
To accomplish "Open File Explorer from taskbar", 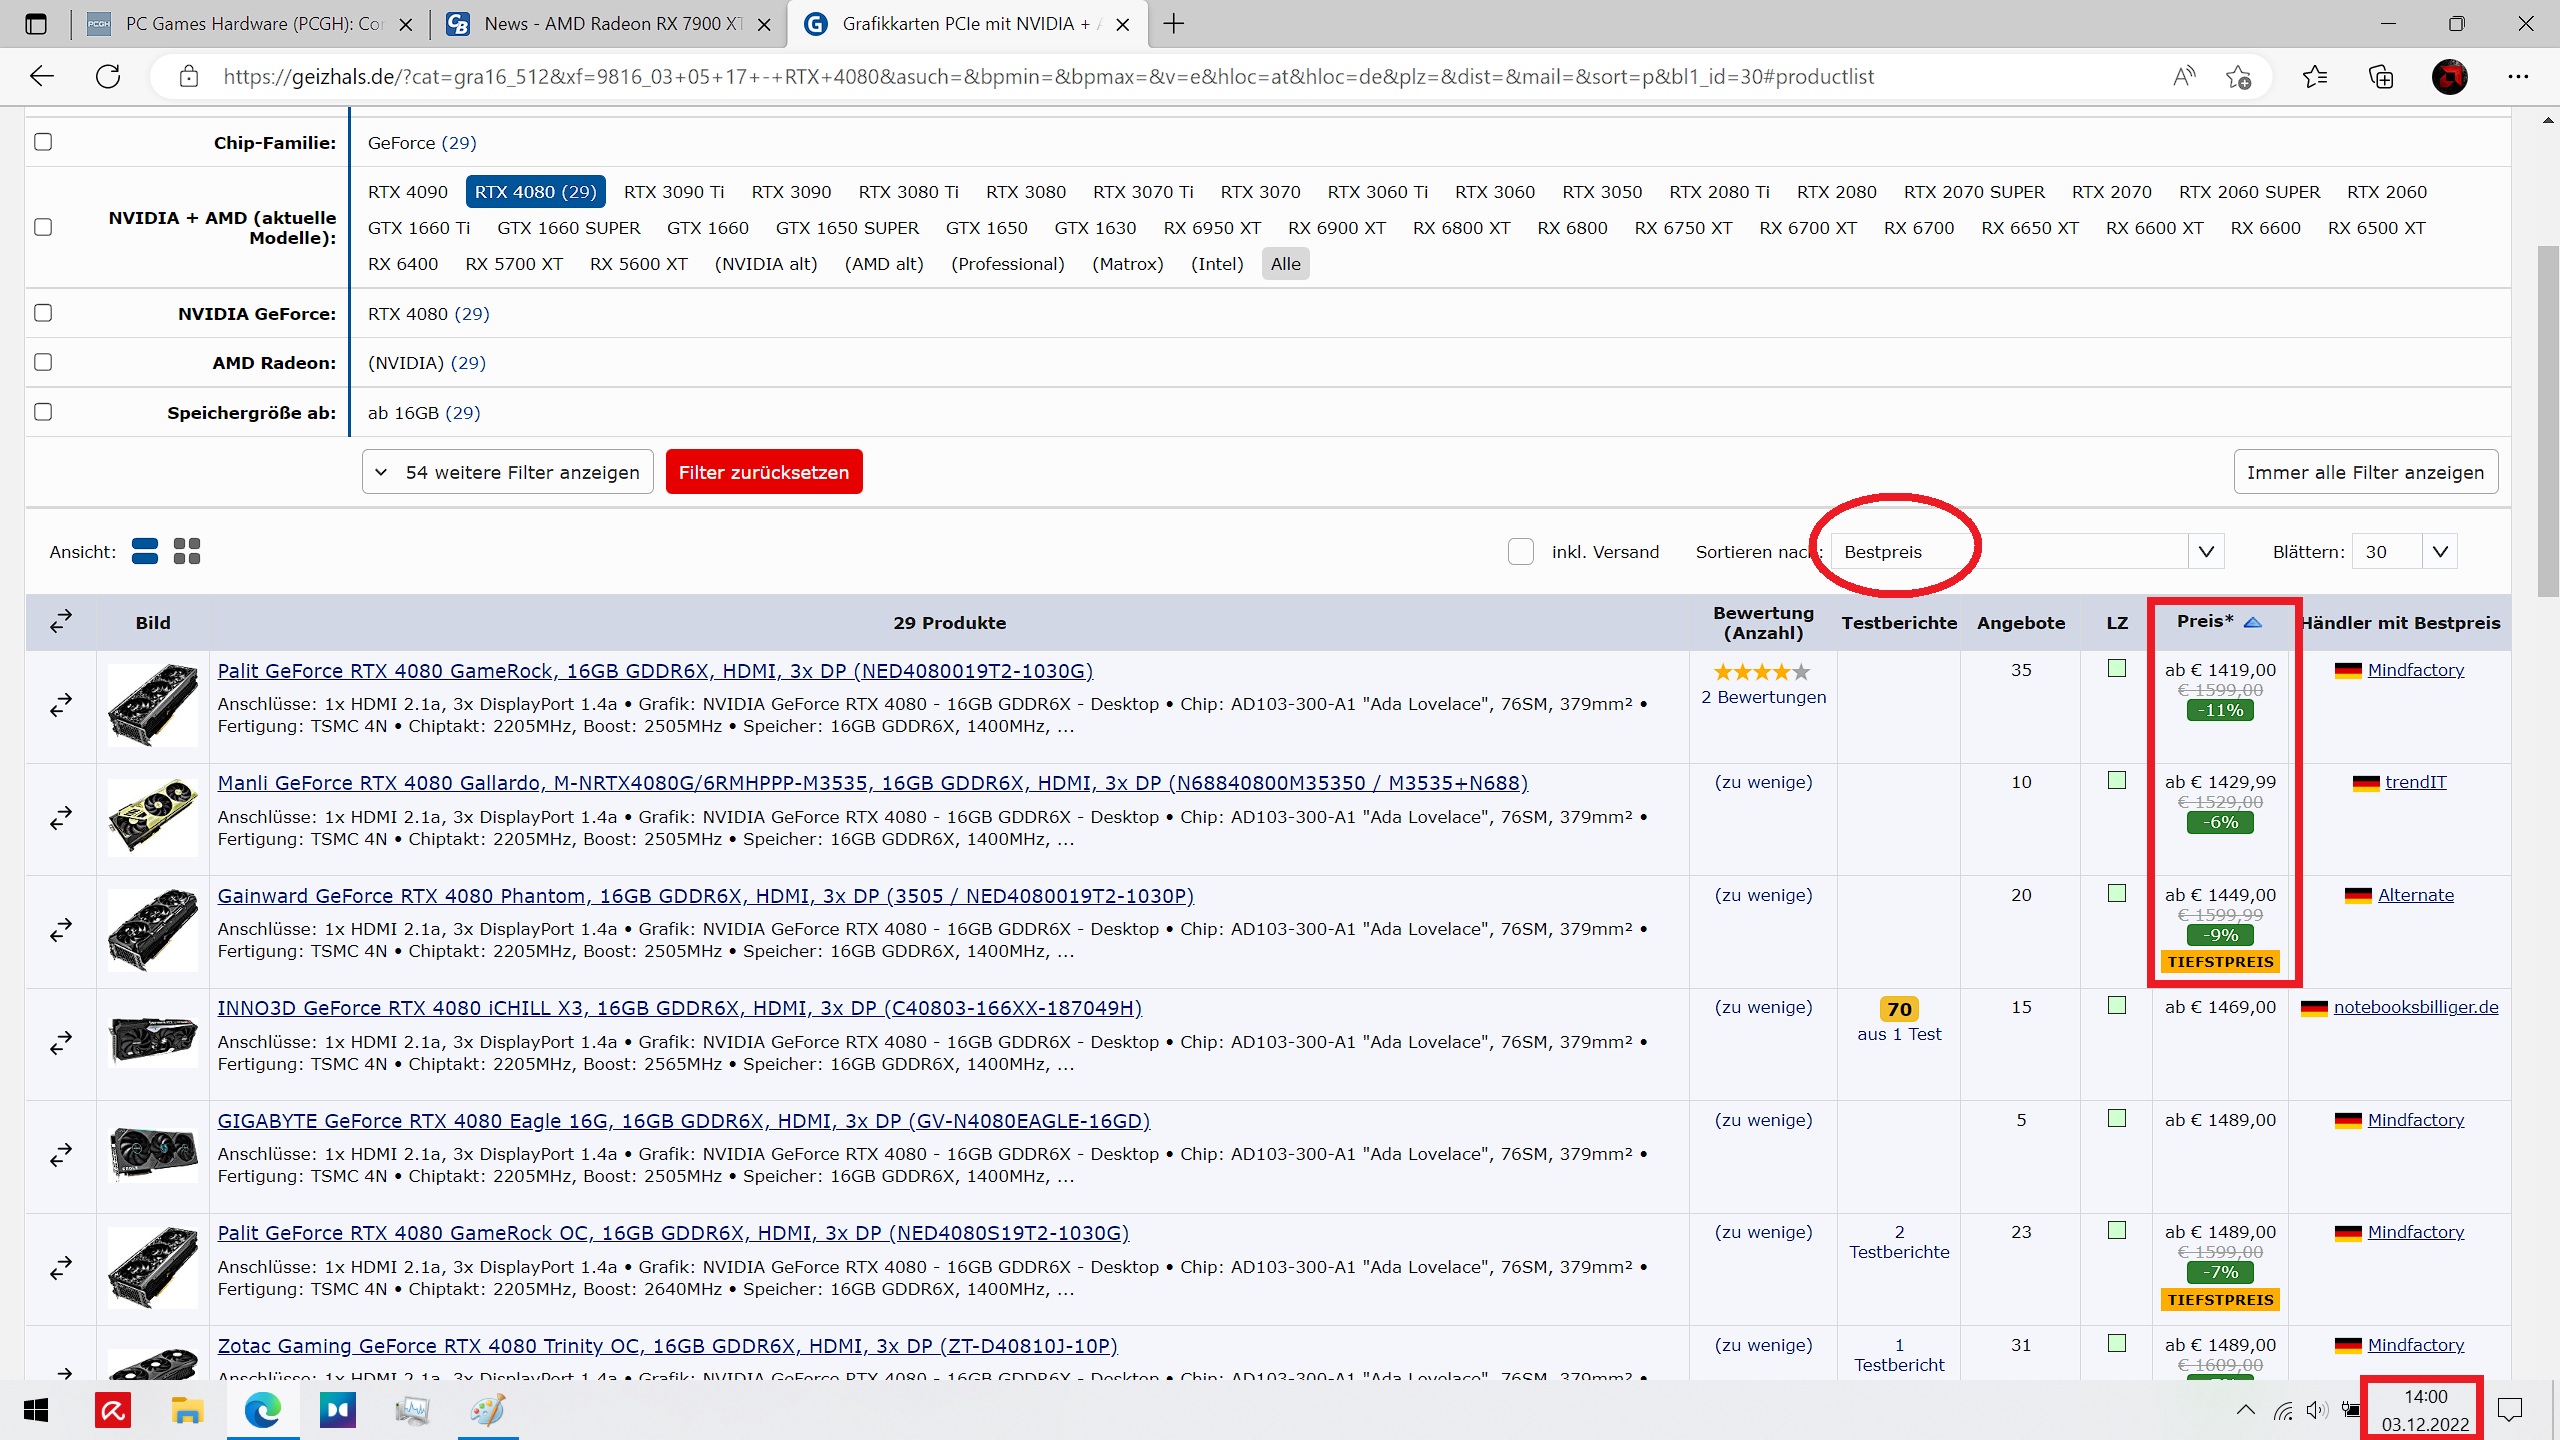I will (187, 1411).
